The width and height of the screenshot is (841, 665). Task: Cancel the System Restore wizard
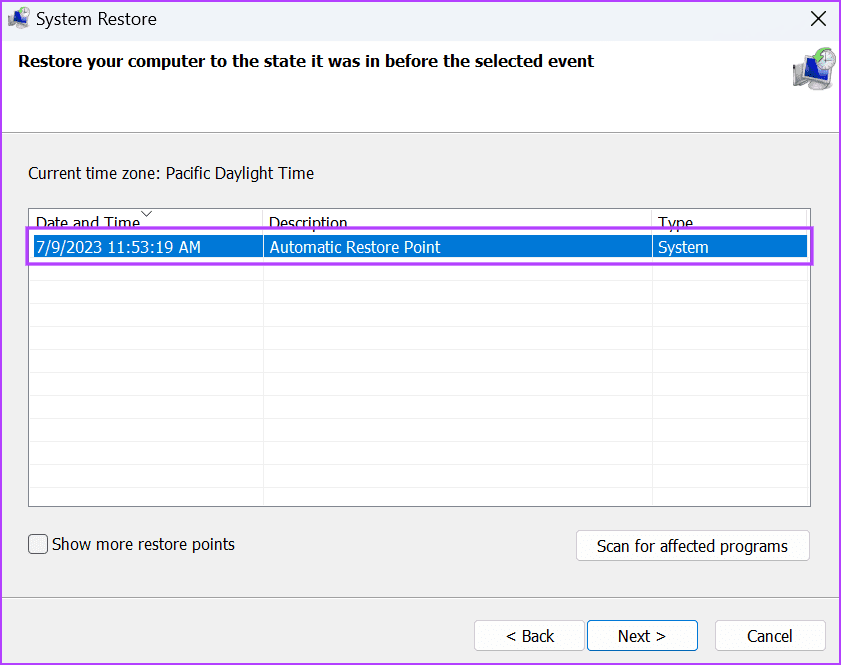(x=769, y=635)
